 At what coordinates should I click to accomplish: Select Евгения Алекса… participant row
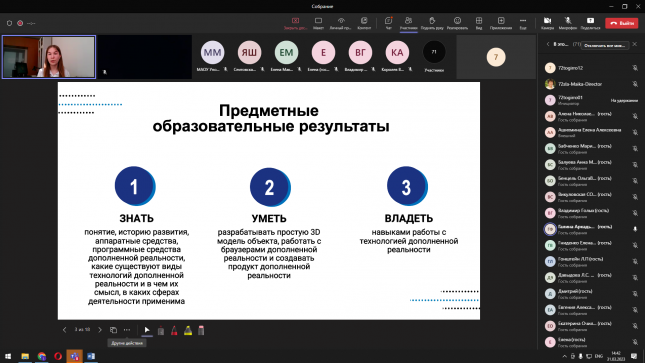[x=591, y=310]
